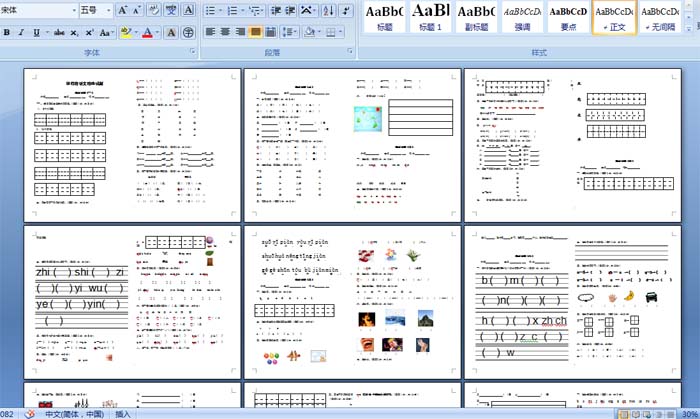Screen dimensions: 700x419
Task: Increase font size with Grow Font
Action: click(x=122, y=10)
